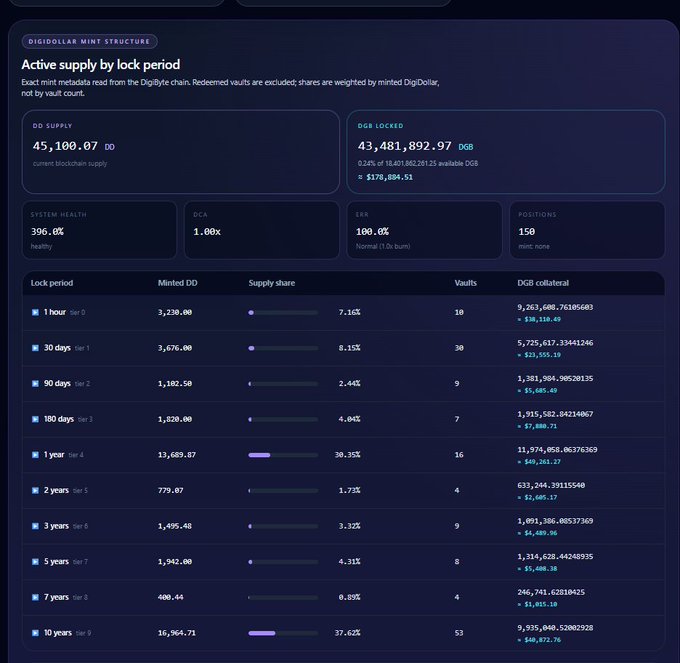Select the 43,481,892.97 DGB locked value
Image resolution: width=680 pixels, height=663 pixels.
pos(404,146)
